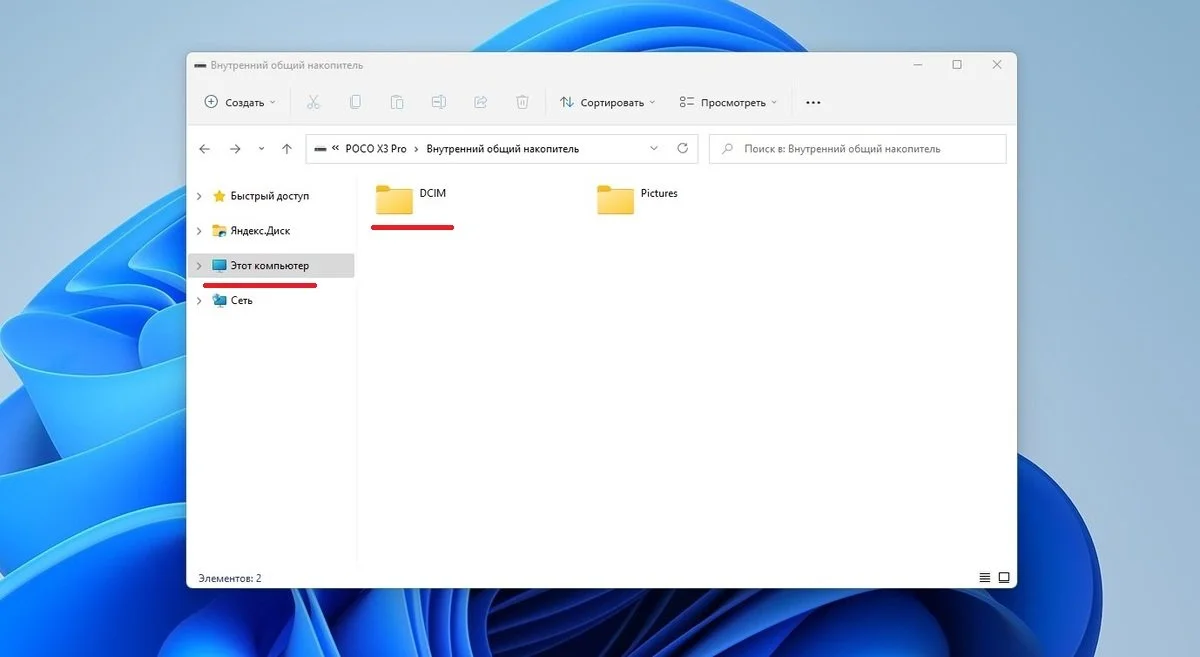Switch to large icons view

[x=1004, y=578]
